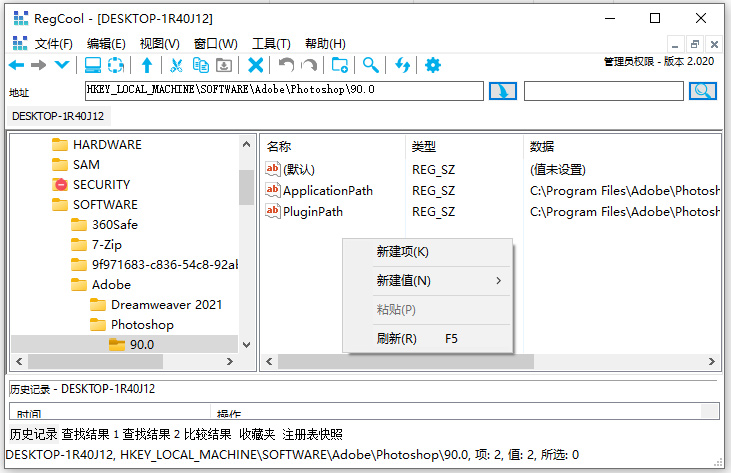731x473 pixels.
Task: Select the Photoshop key in tree
Action: [142, 325]
